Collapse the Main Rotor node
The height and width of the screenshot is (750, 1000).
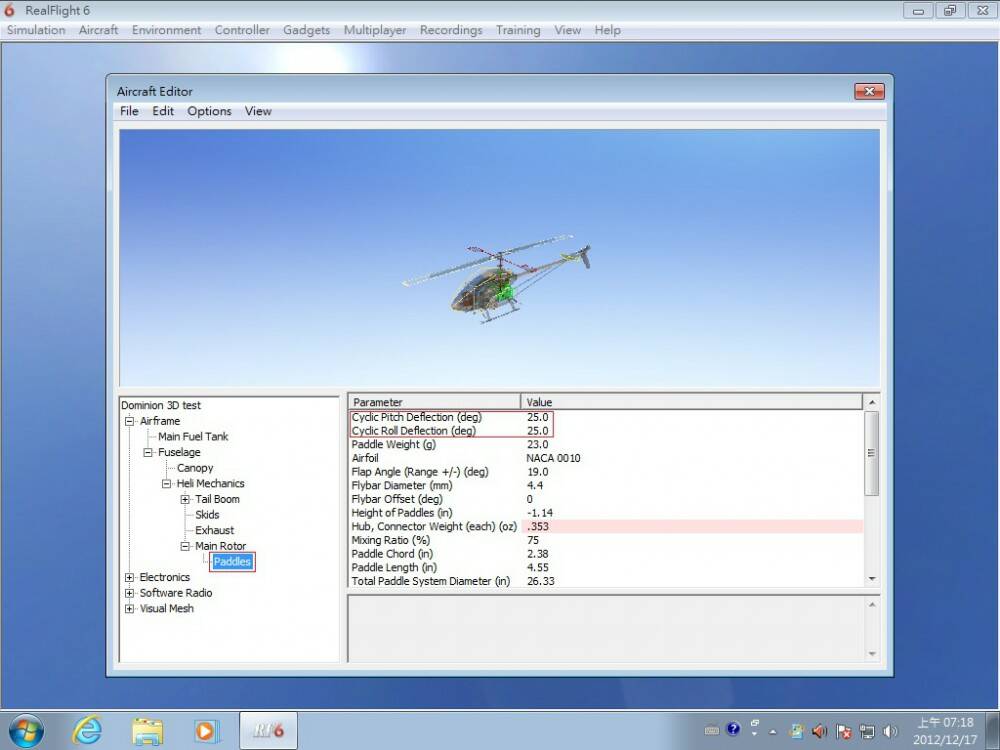coord(185,546)
